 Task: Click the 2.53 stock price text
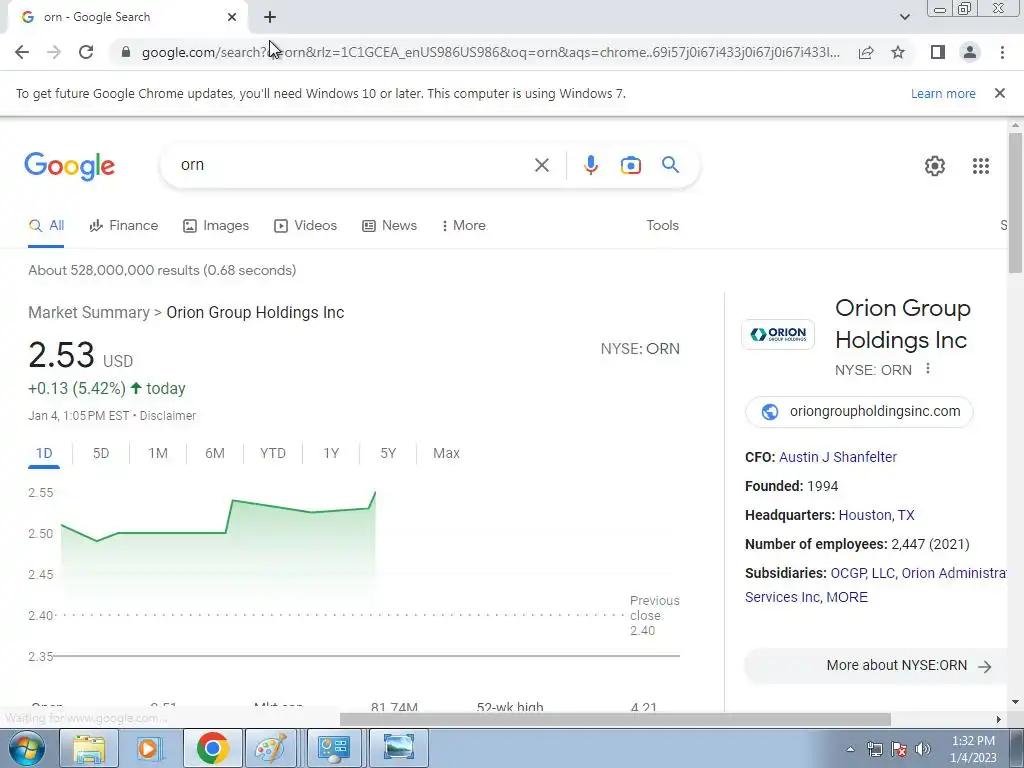tap(61, 355)
